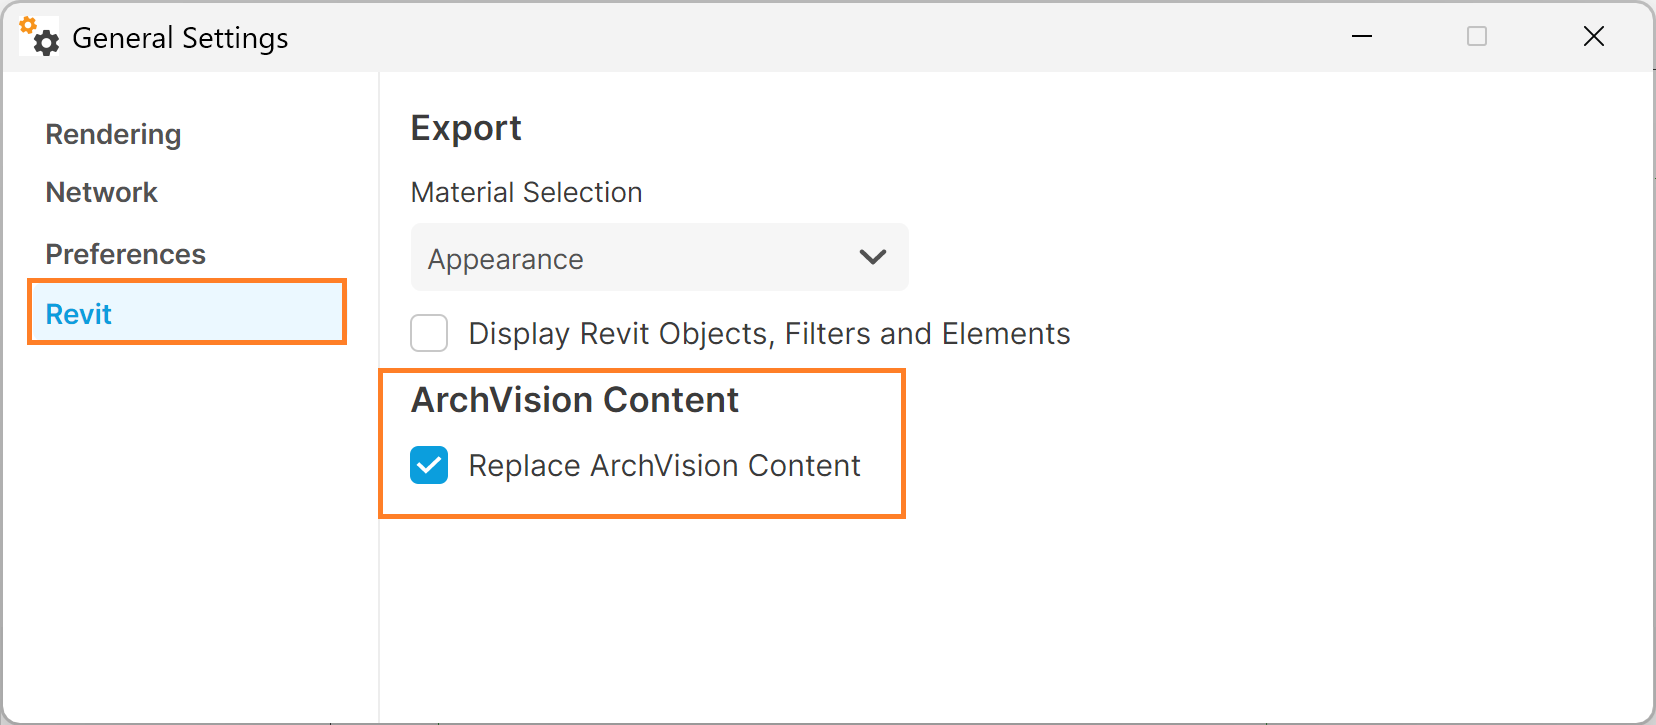Click the blue checkmark icon
This screenshot has width=1656, height=725.
[429, 465]
